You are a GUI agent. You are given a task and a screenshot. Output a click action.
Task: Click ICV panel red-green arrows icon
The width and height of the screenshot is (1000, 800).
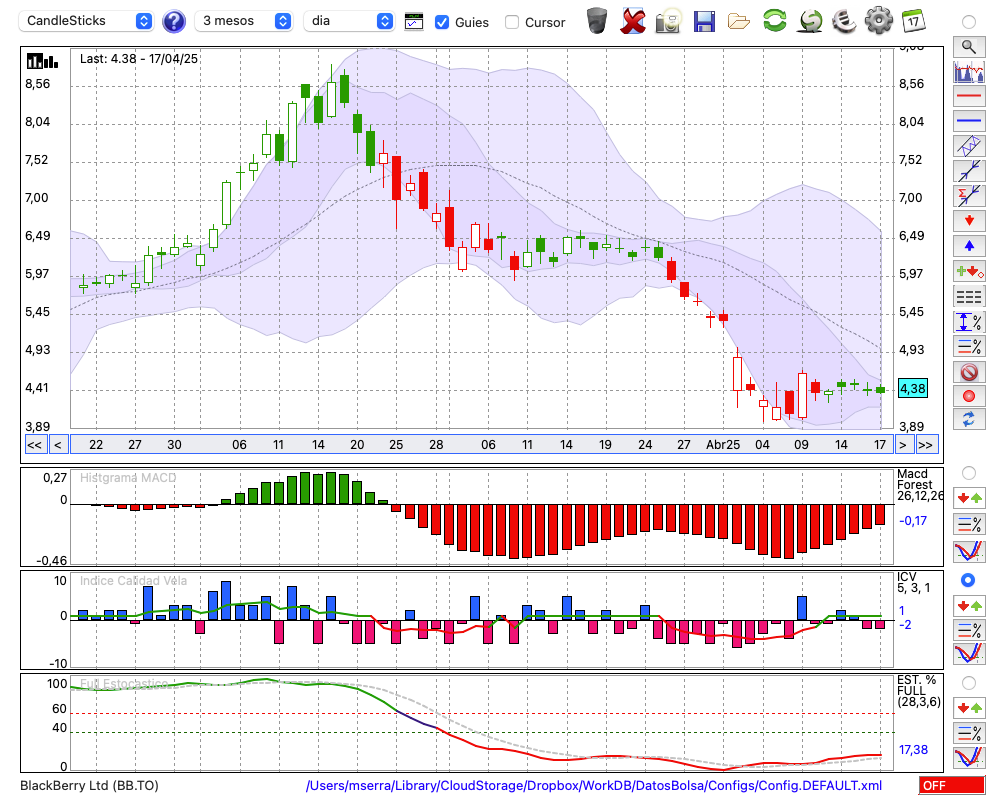969,605
